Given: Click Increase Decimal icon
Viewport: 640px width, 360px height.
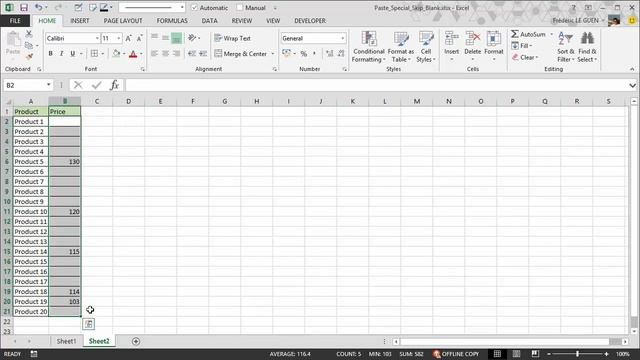Looking at the screenshot, I should coord(330,53).
